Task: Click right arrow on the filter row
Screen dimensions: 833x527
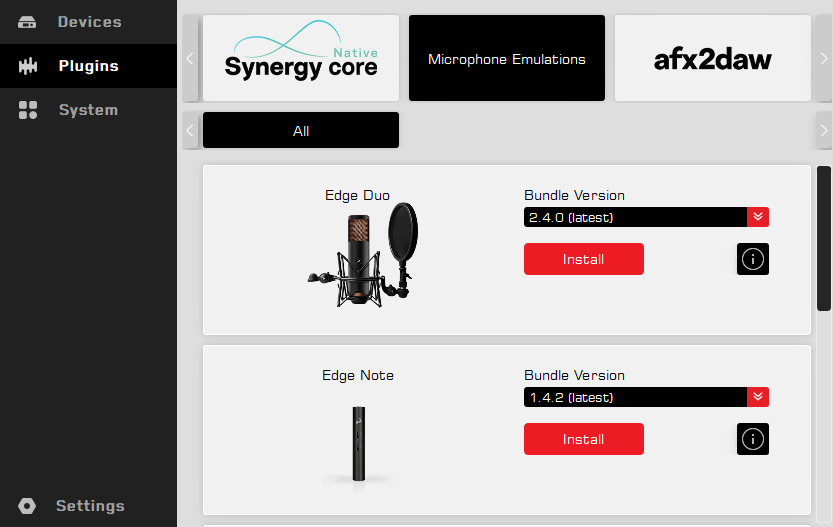Action: click(824, 130)
